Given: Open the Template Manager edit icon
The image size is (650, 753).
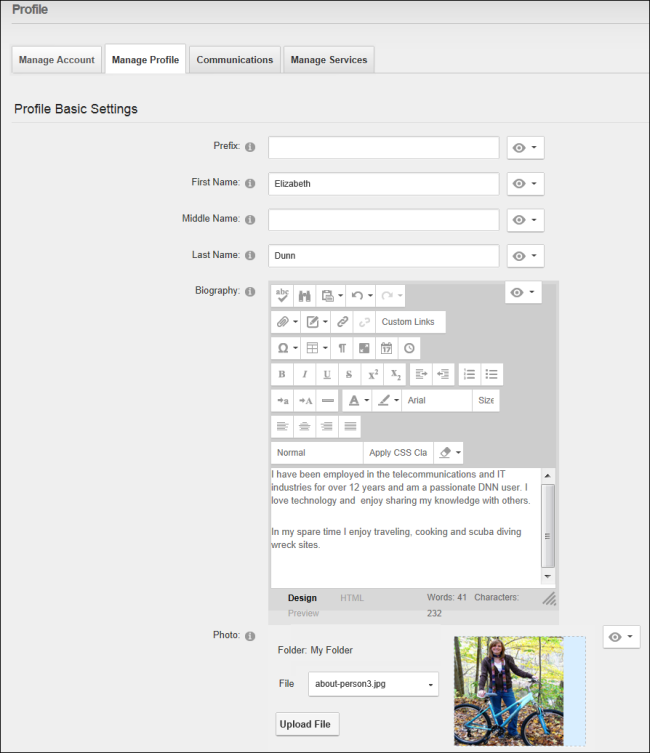Looking at the screenshot, I should tap(313, 322).
